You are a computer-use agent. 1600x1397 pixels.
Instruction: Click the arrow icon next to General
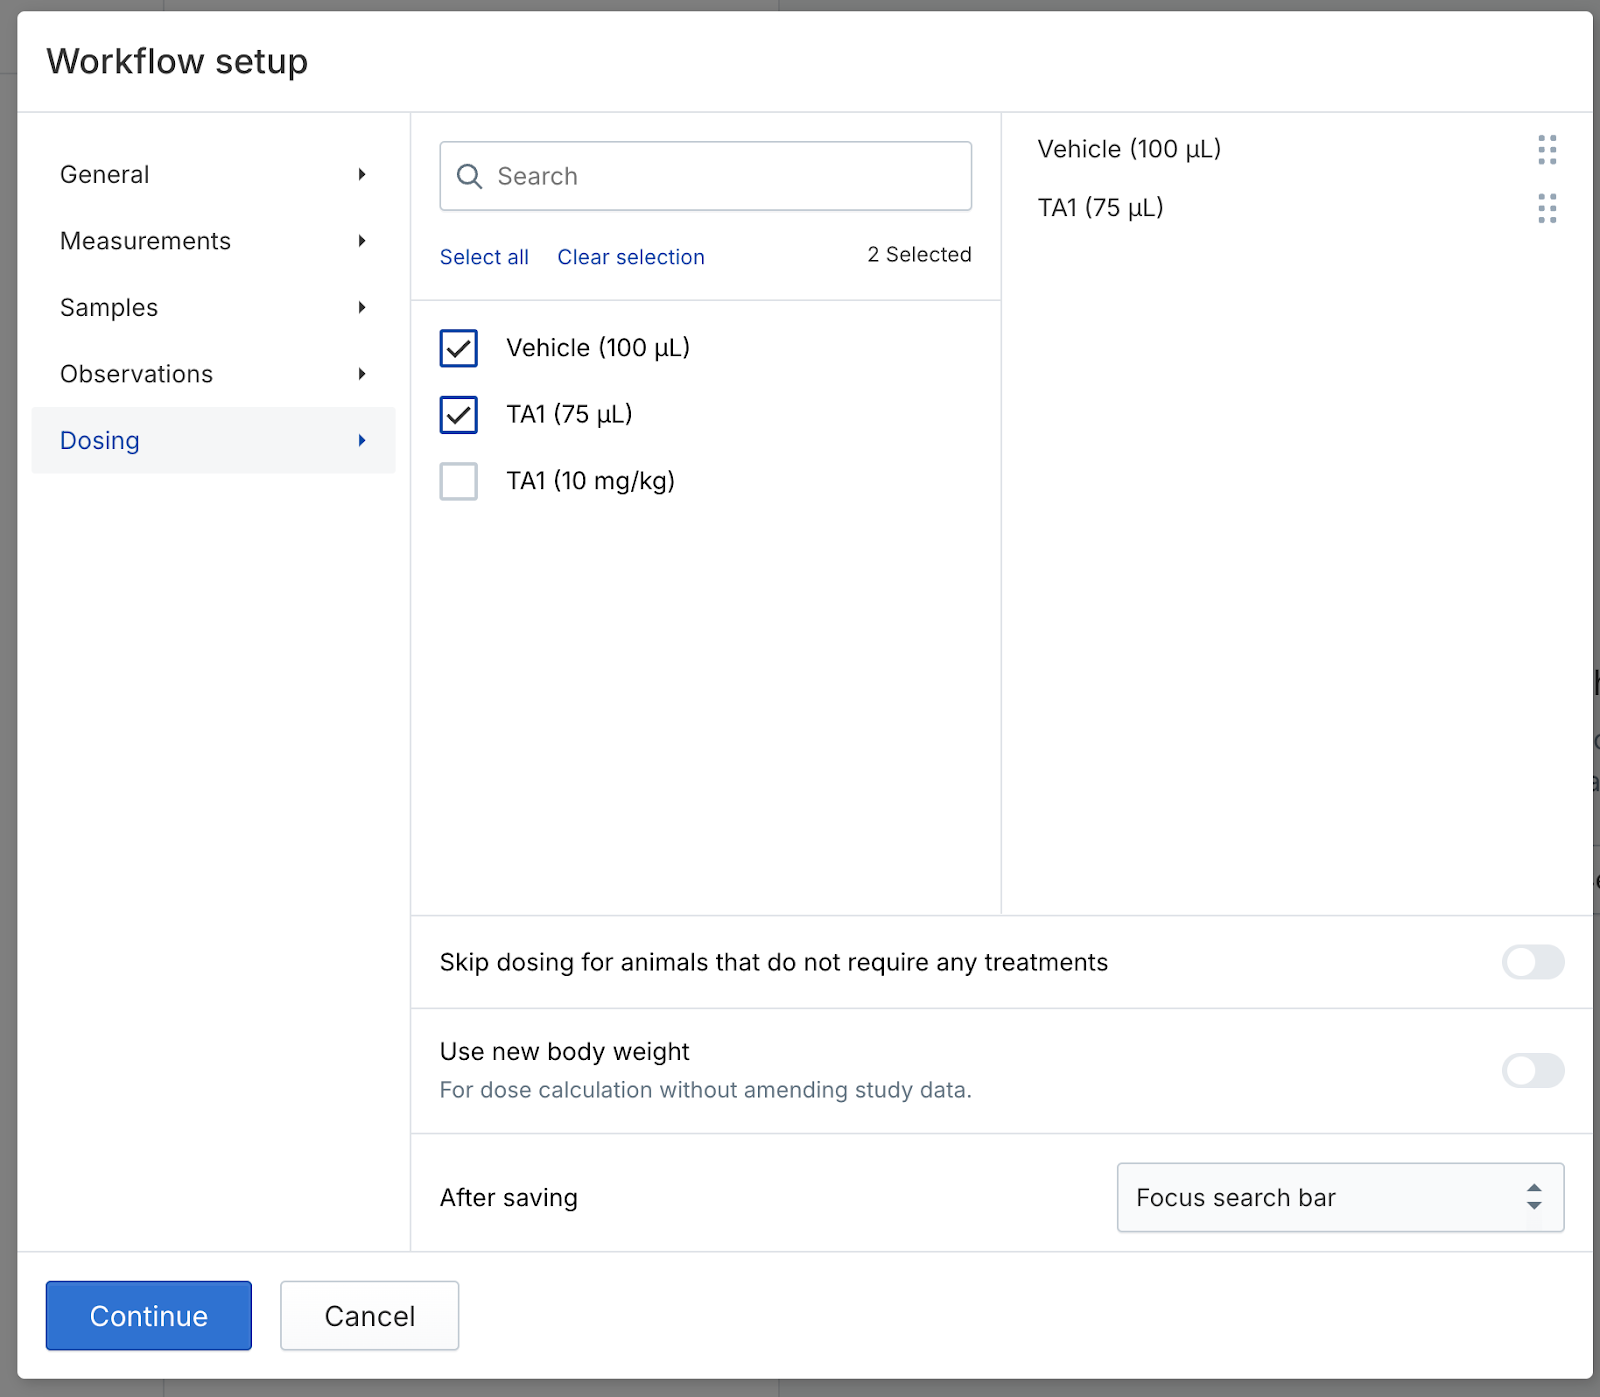click(x=362, y=175)
